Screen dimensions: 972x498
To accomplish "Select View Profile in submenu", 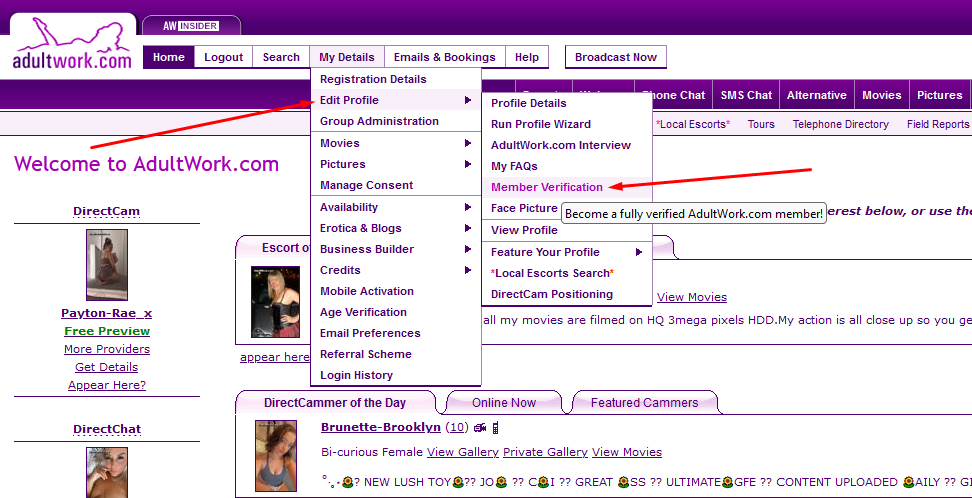I will 567,230.
